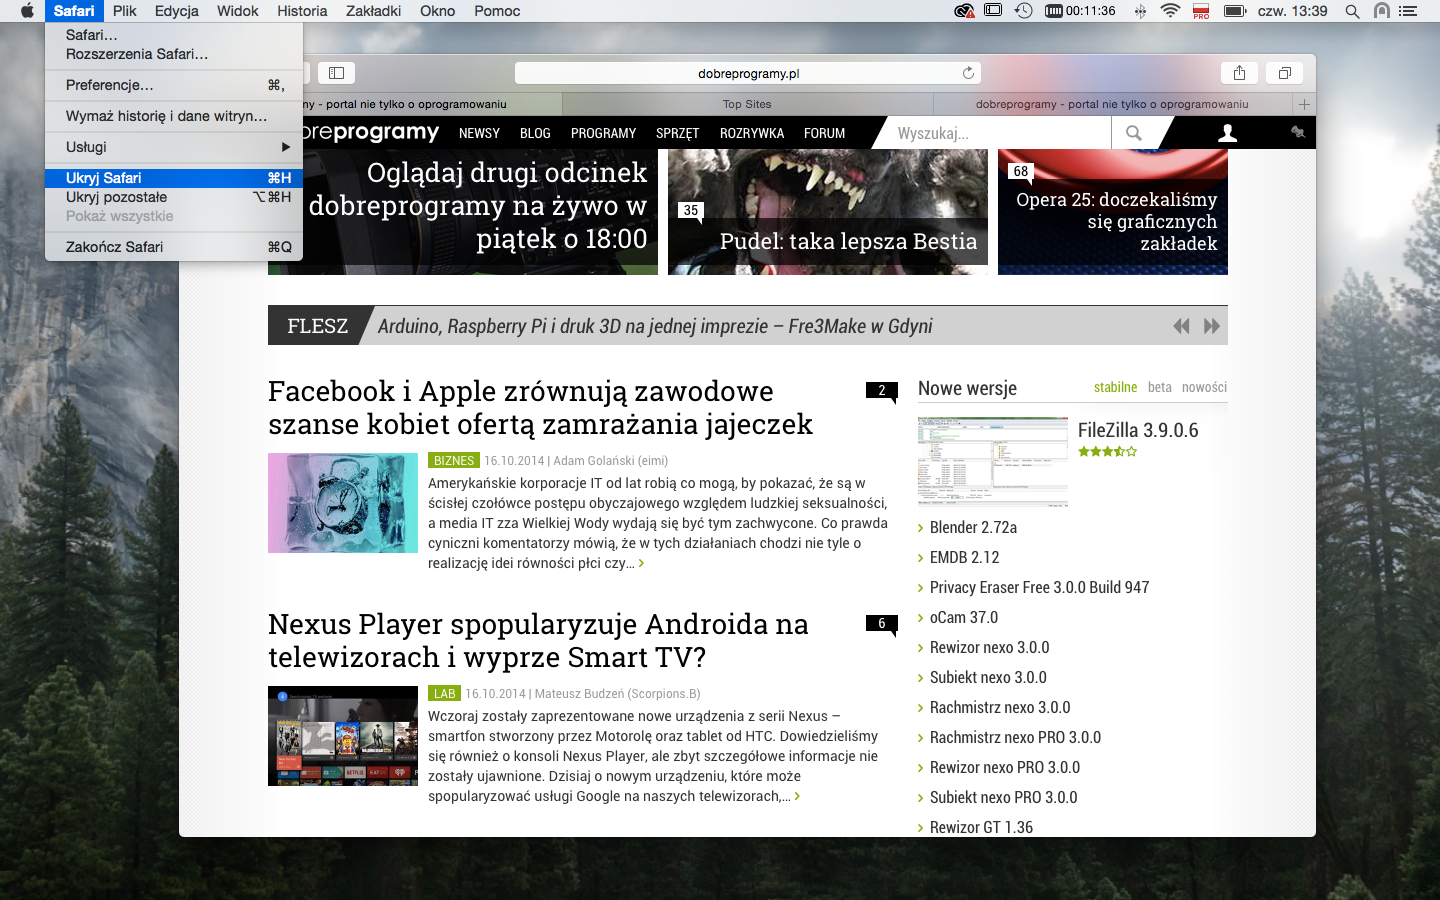
Task: Click the website search magnifier icon
Action: coord(1133,133)
